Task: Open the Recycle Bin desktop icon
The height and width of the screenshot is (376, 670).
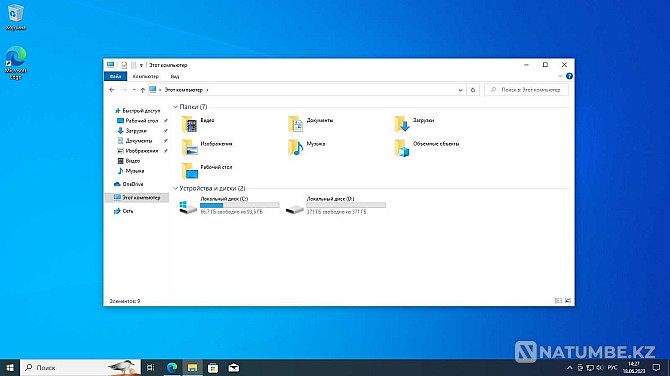Action: 16,17
